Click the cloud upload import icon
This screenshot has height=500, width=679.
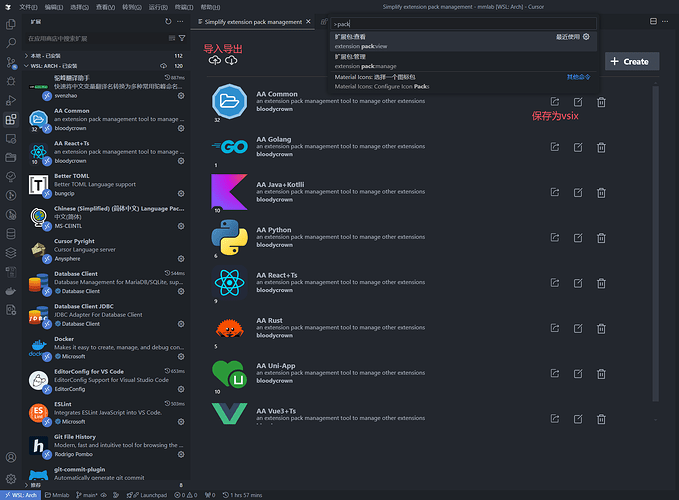point(215,61)
